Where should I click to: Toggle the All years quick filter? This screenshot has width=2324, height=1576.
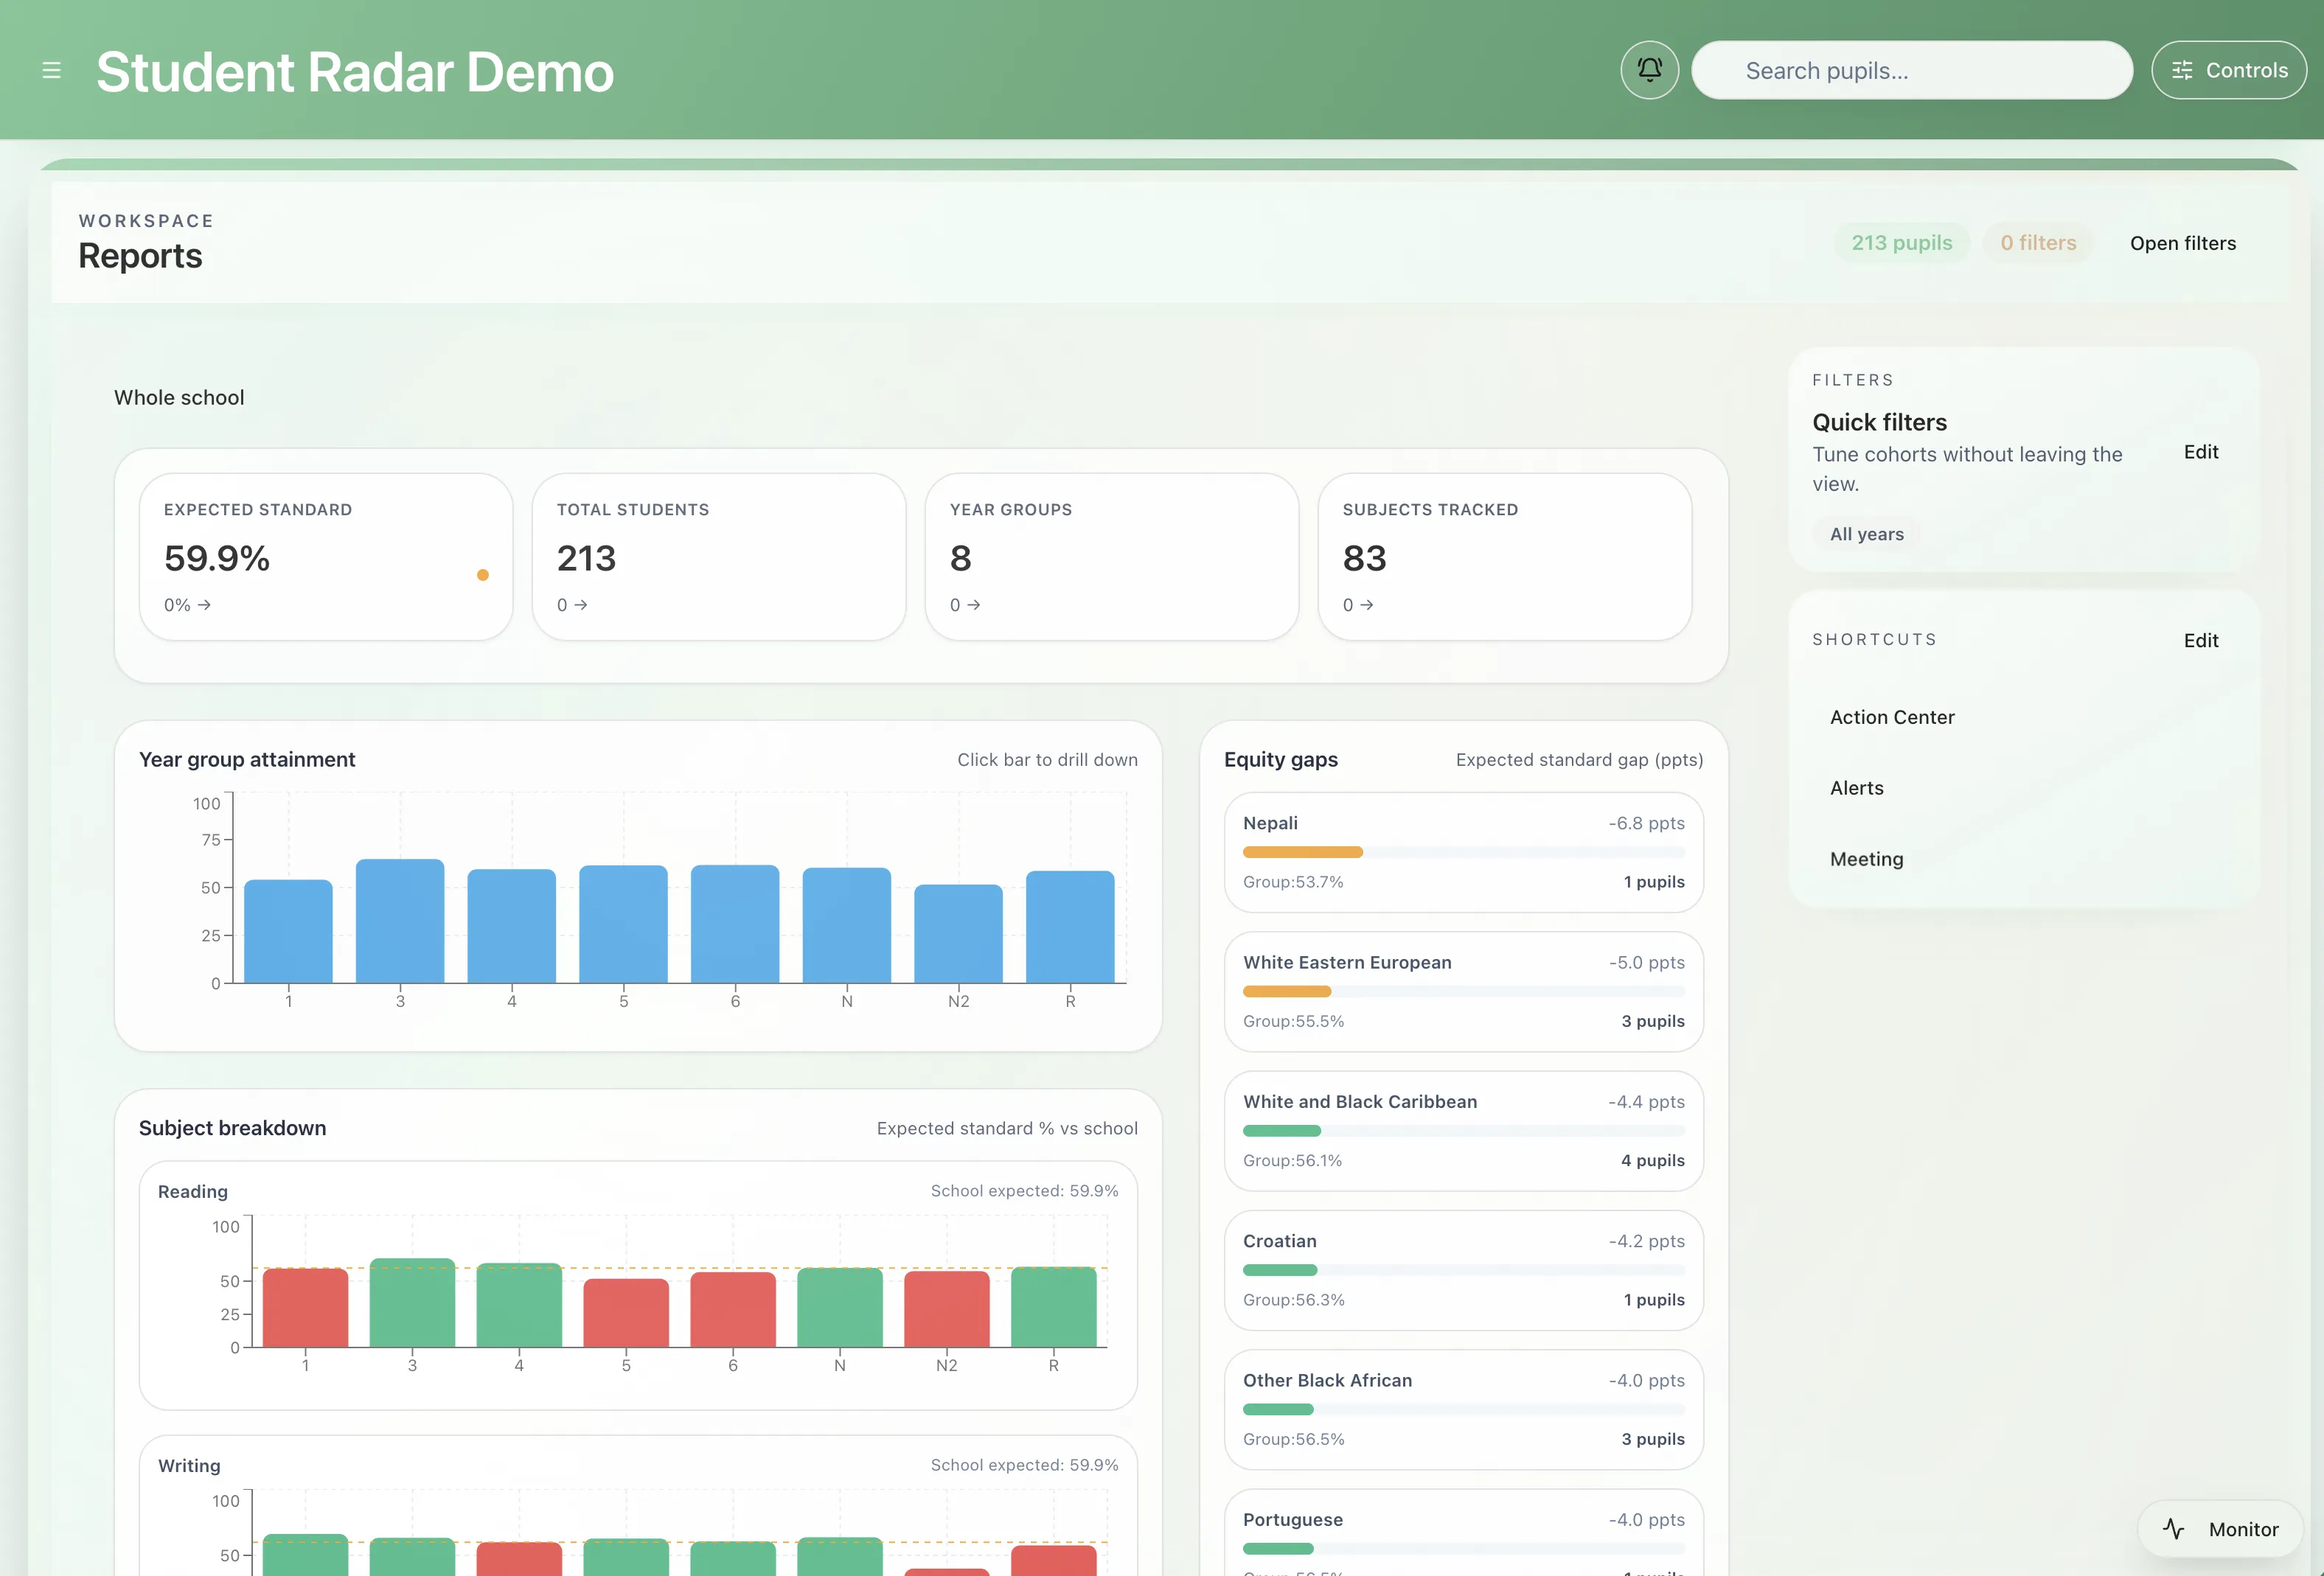[x=1865, y=534]
